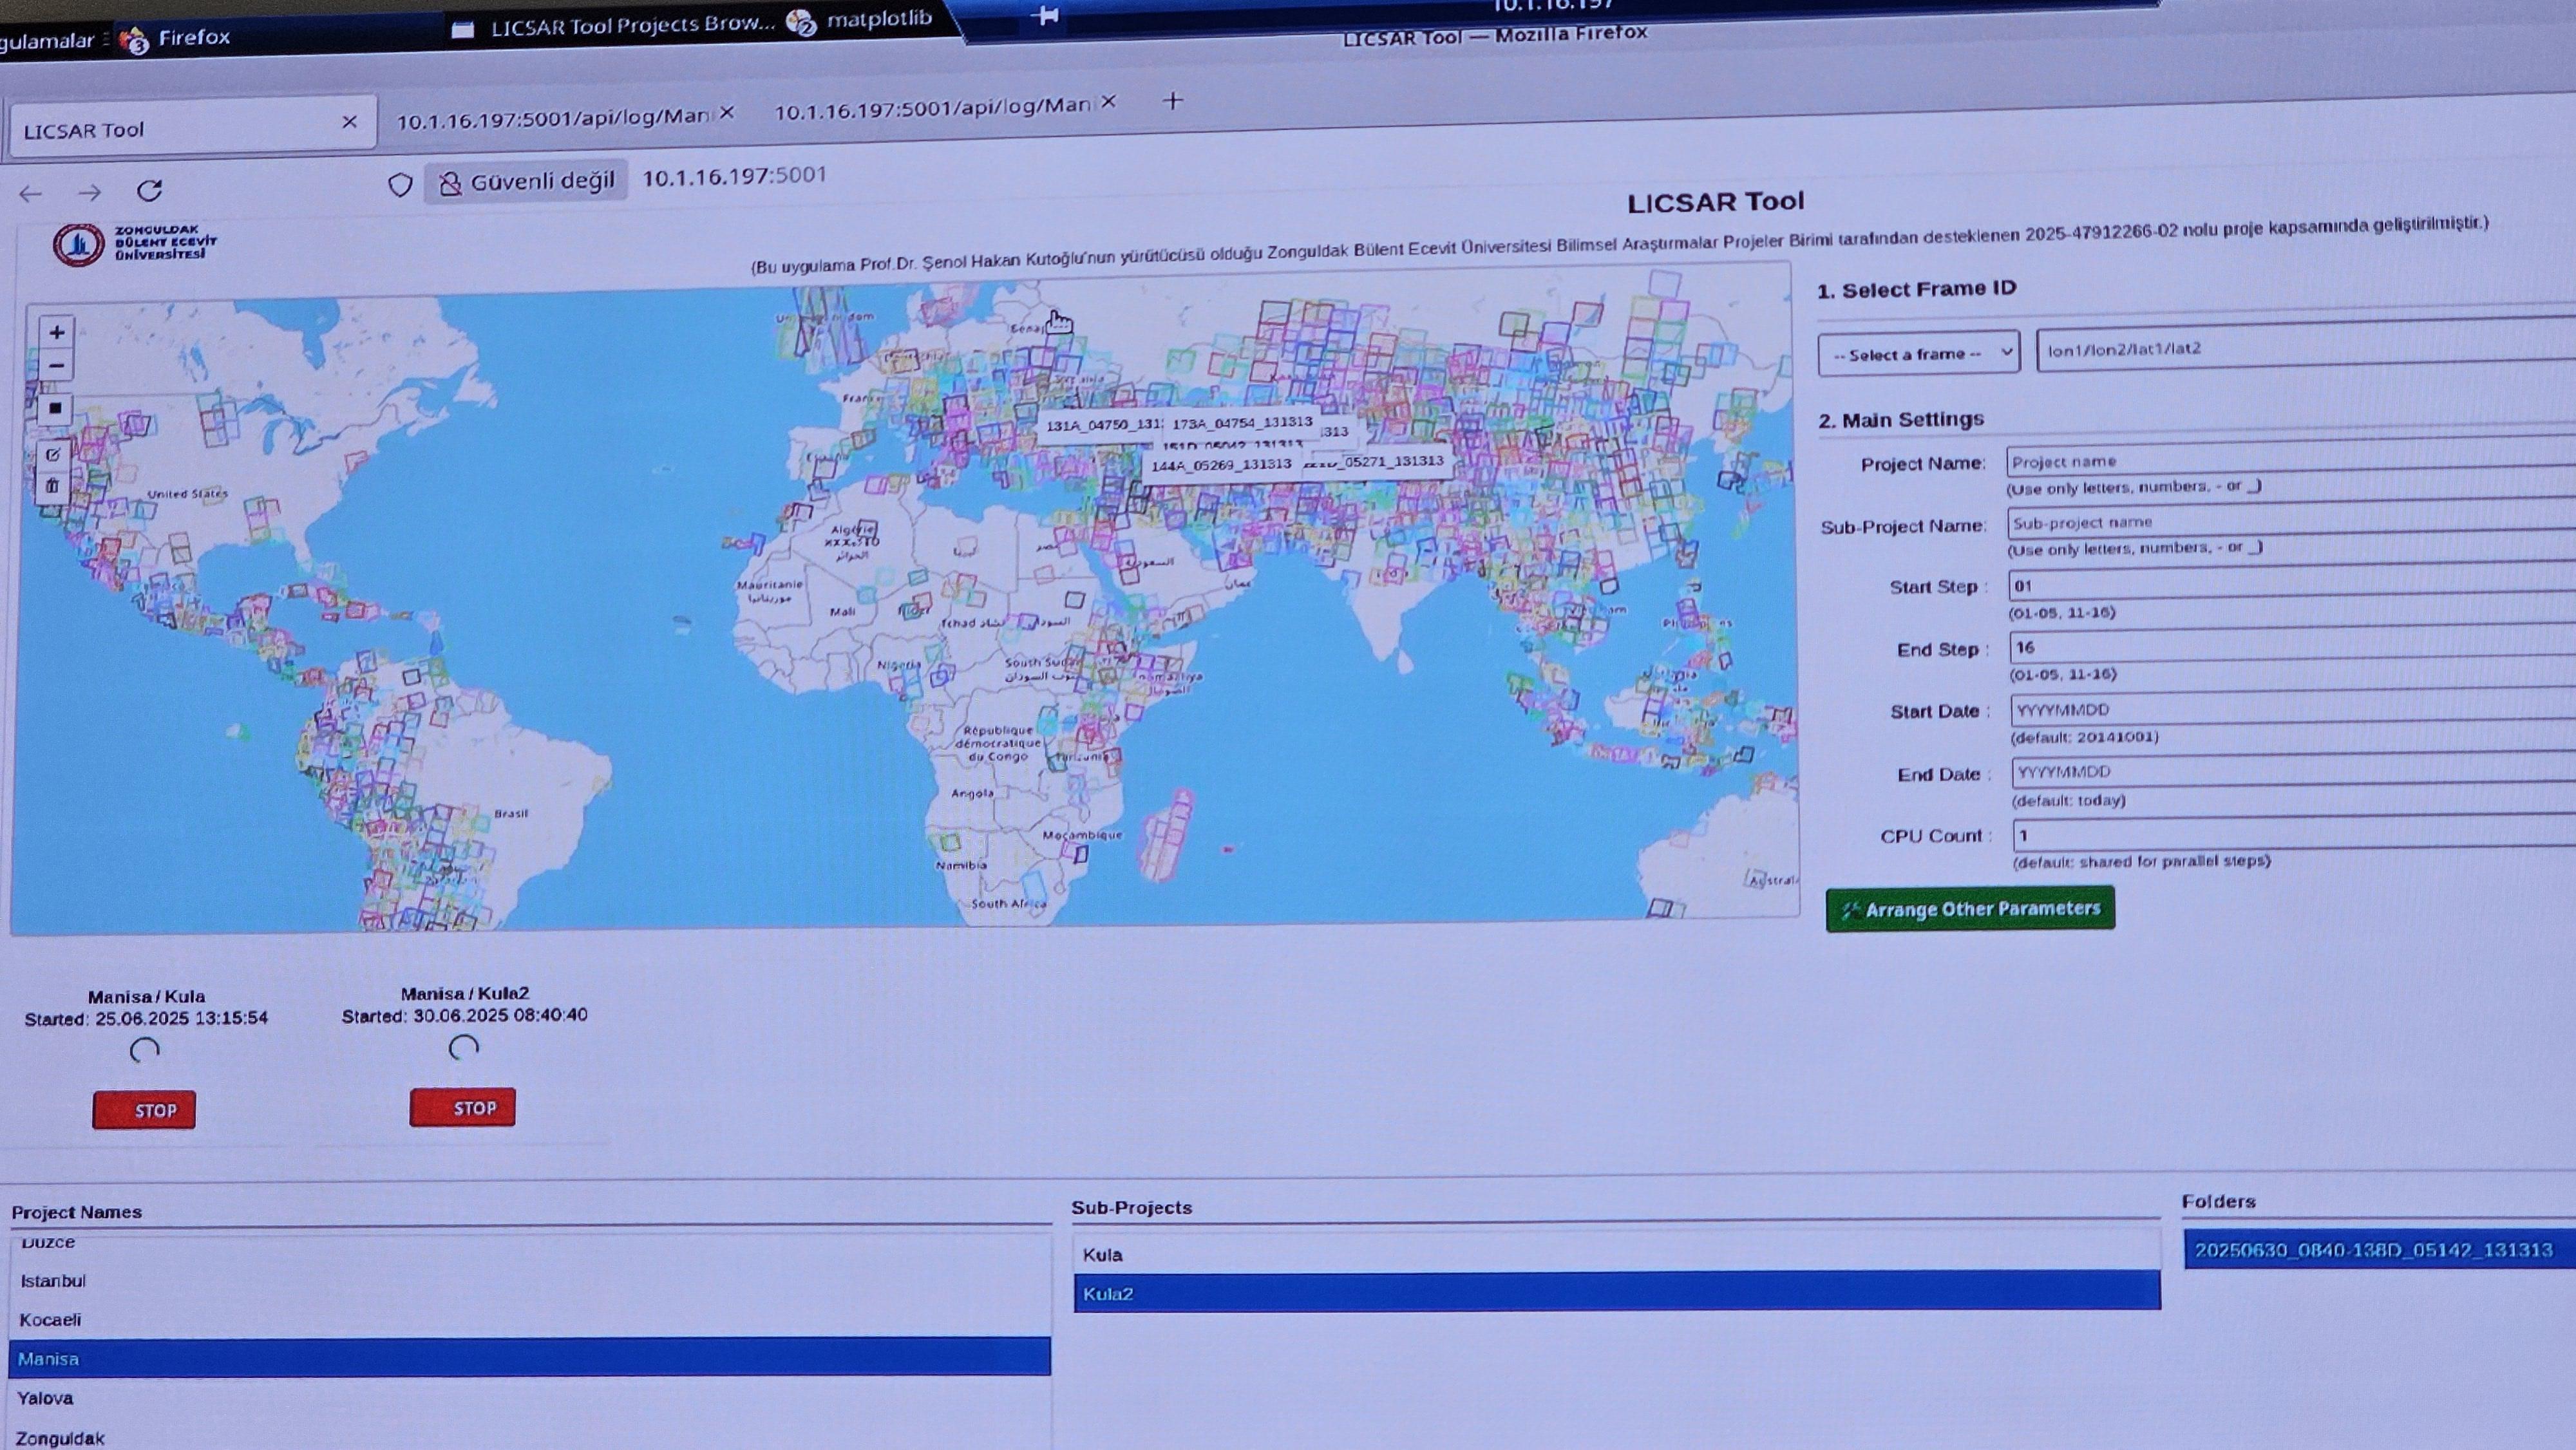Click the delete layers trash icon

click(x=52, y=486)
